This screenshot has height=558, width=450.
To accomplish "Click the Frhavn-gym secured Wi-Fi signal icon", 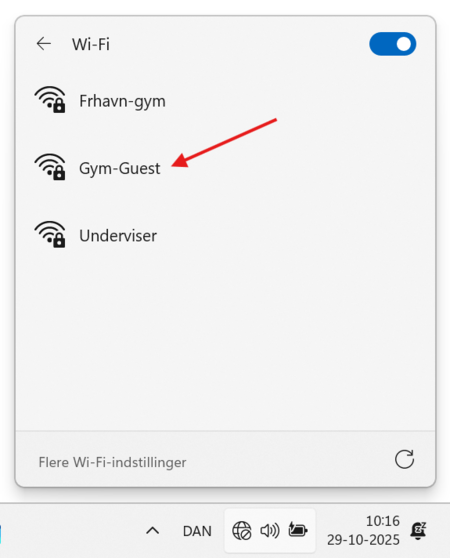I will click(50, 100).
